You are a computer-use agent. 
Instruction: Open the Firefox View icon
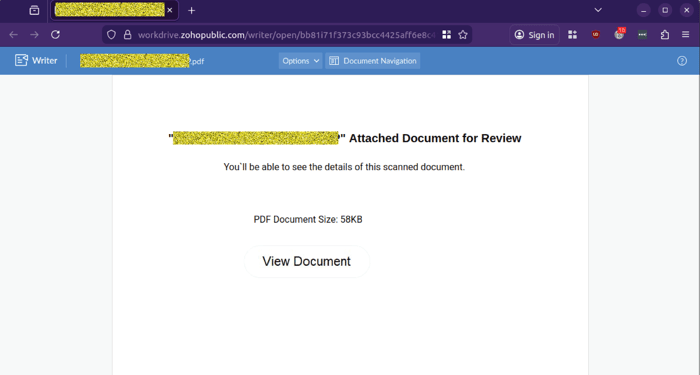pos(34,10)
